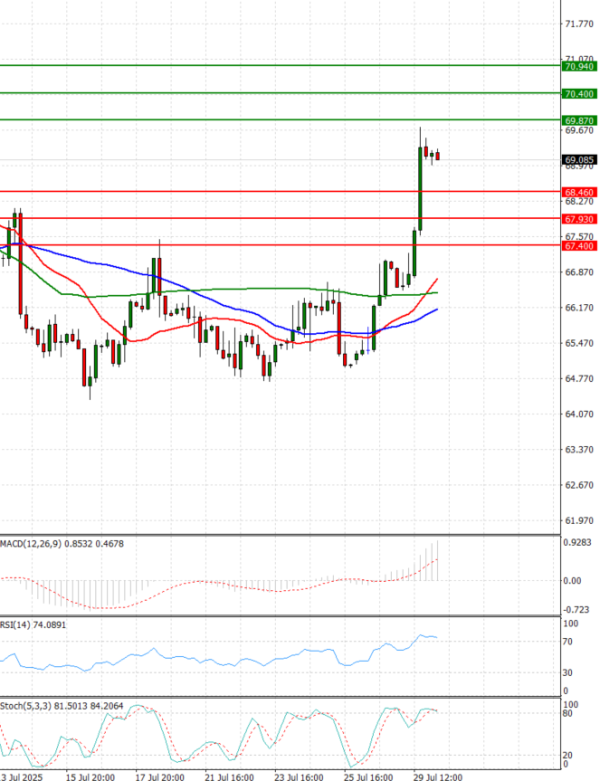Viewport: 600px width, 781px height.
Task: Click the 64.770 price axis value
Action: [x=579, y=379]
